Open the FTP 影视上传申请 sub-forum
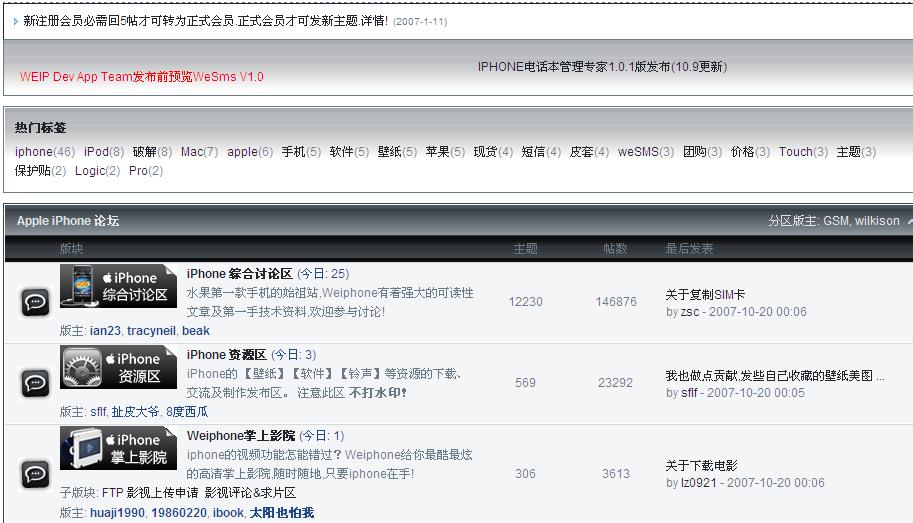Screen dimensions: 913x523 click(150, 493)
